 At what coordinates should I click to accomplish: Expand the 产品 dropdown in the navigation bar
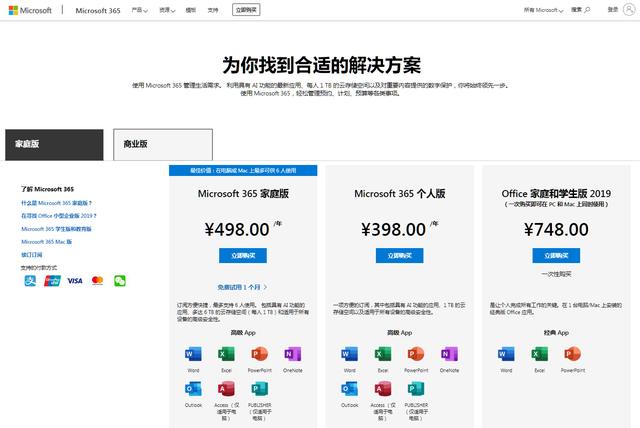coord(140,10)
